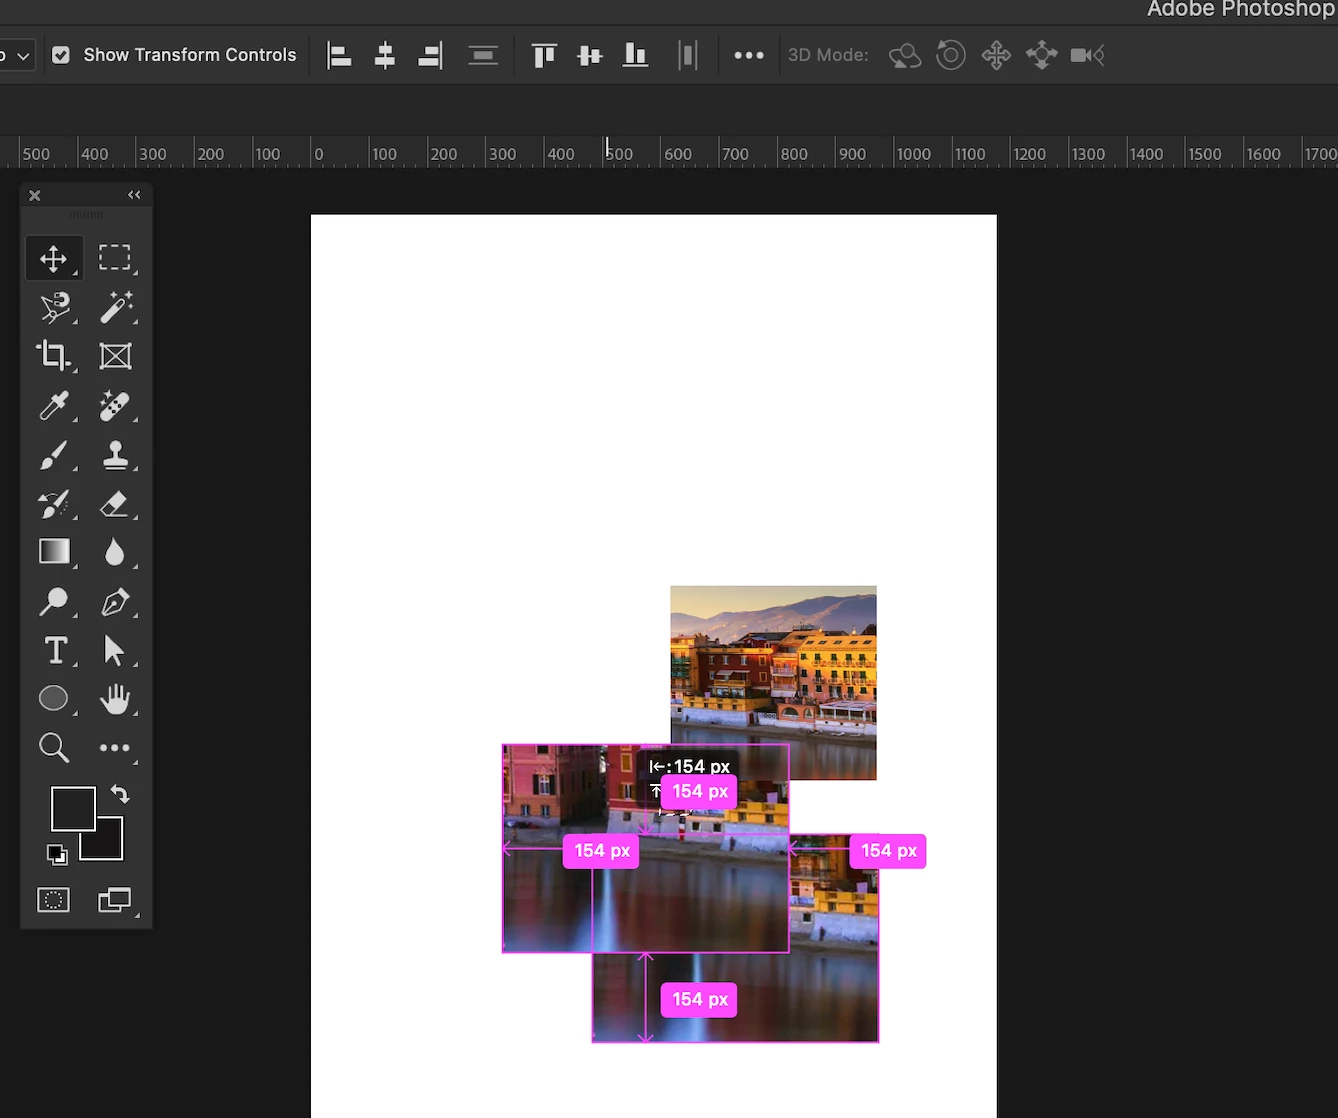The height and width of the screenshot is (1118, 1338).
Task: Click the Adobe Photoshop title text
Action: [x=1241, y=10]
